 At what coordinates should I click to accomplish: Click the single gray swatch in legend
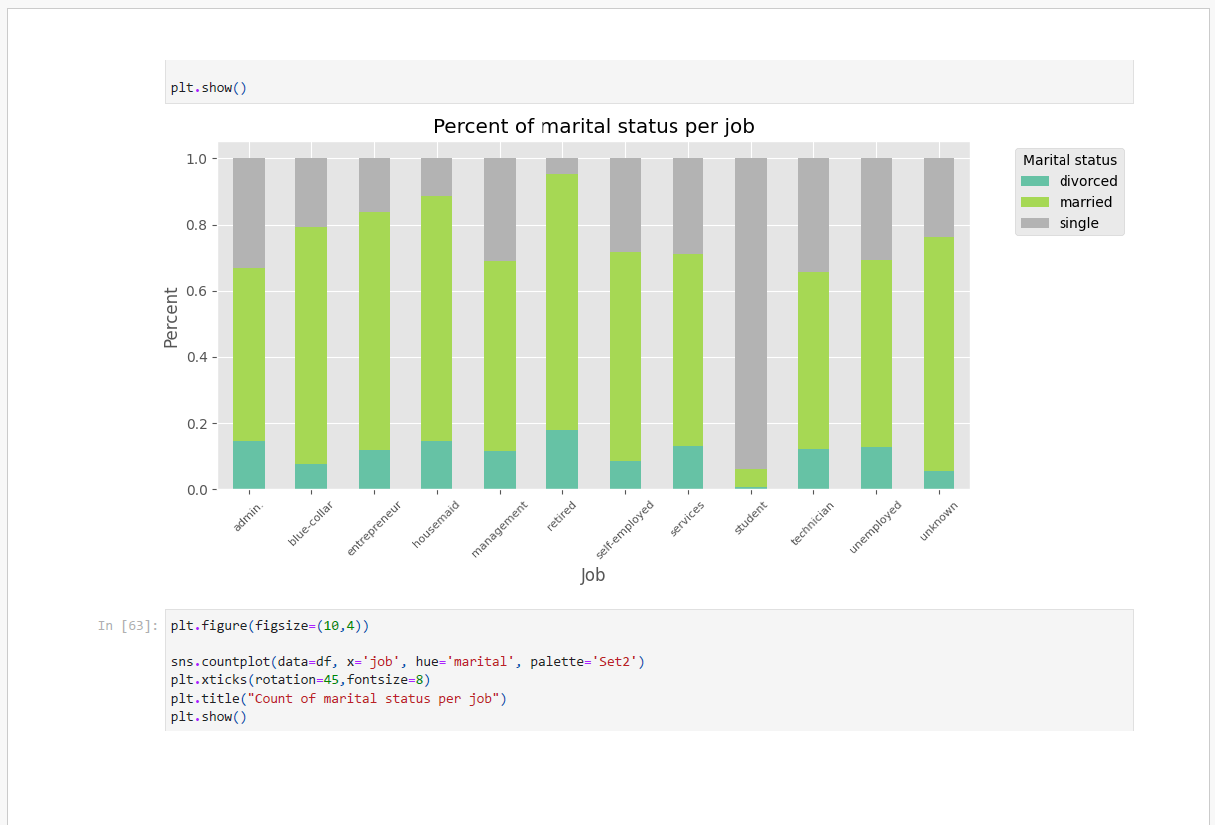pos(1035,223)
